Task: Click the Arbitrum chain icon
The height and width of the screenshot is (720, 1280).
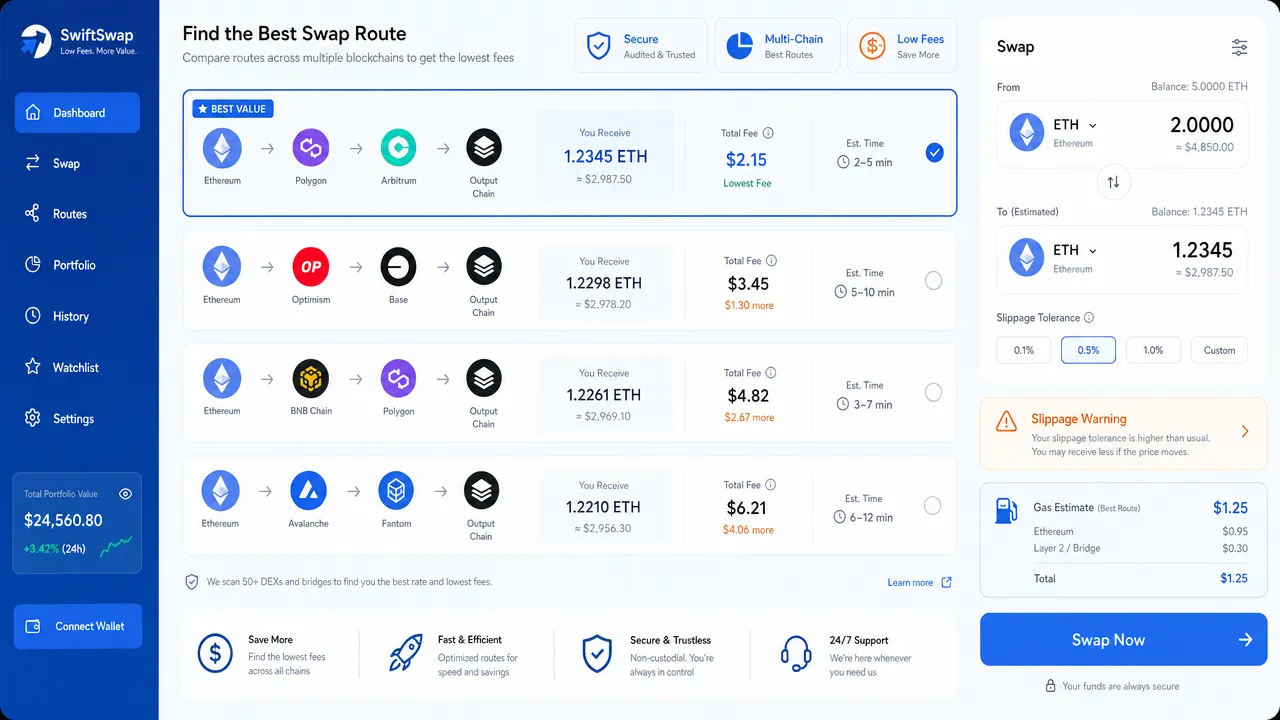Action: (x=398, y=148)
